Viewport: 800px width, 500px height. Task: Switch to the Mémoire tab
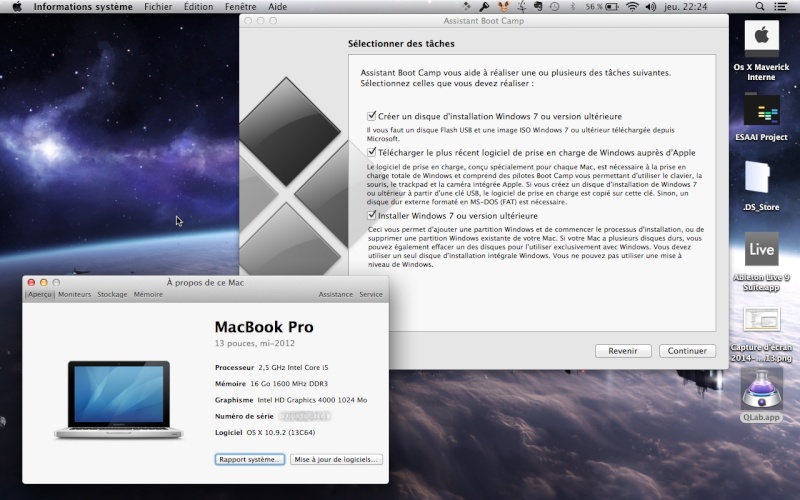click(148, 294)
